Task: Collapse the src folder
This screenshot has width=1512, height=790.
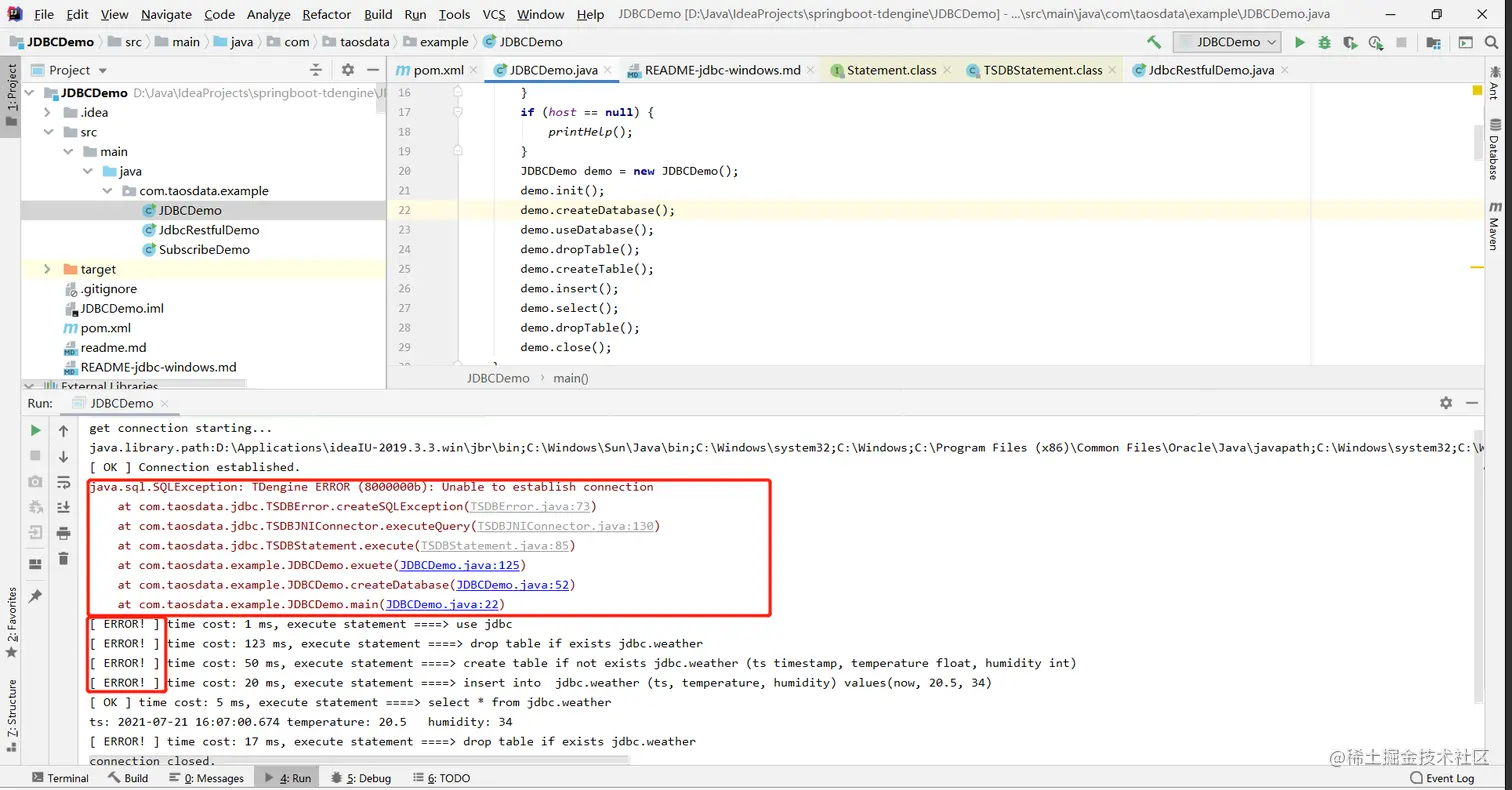Action: tap(47, 132)
